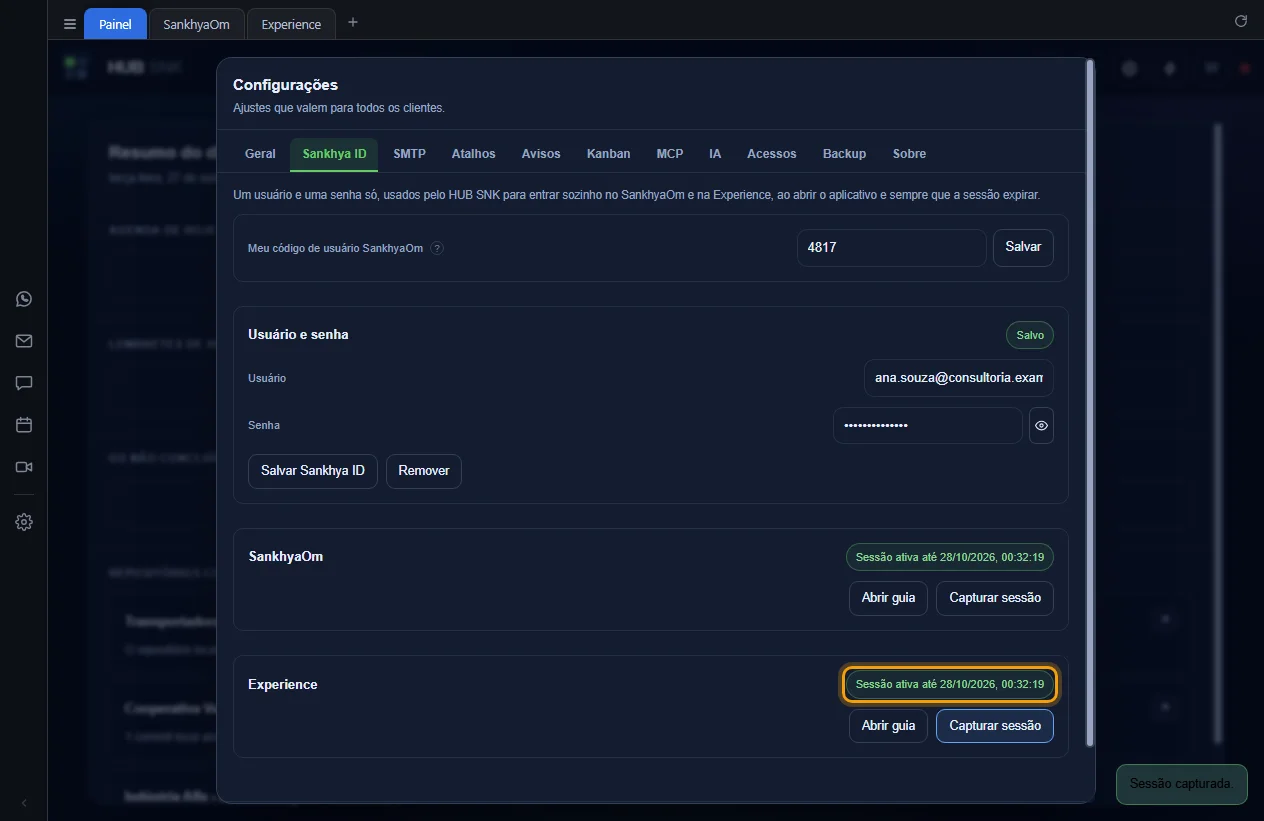This screenshot has width=1264, height=821.
Task: Click Capturar sessão in the SankhyaOm section
Action: 995,598
